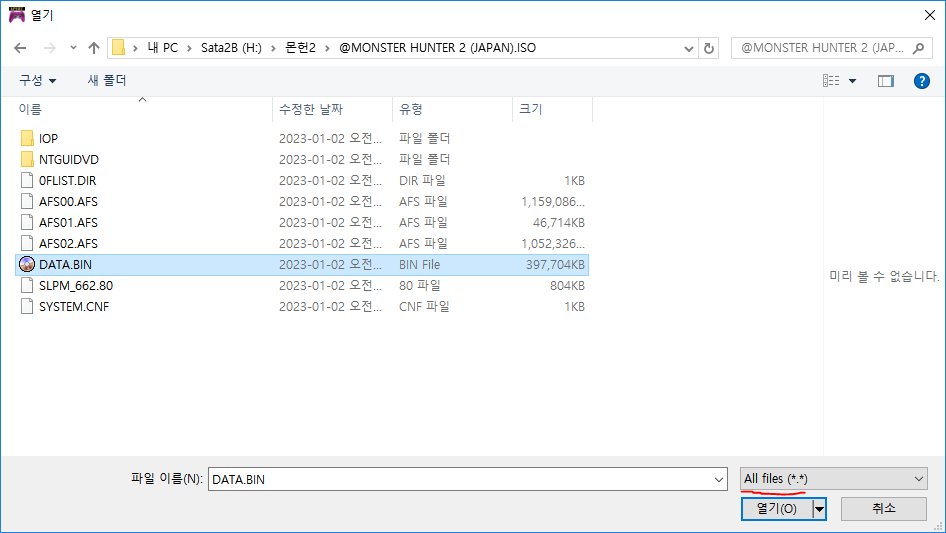Click the 열기(O) open button
Viewport: 946px width, 533px height.
pyautogui.click(x=777, y=509)
